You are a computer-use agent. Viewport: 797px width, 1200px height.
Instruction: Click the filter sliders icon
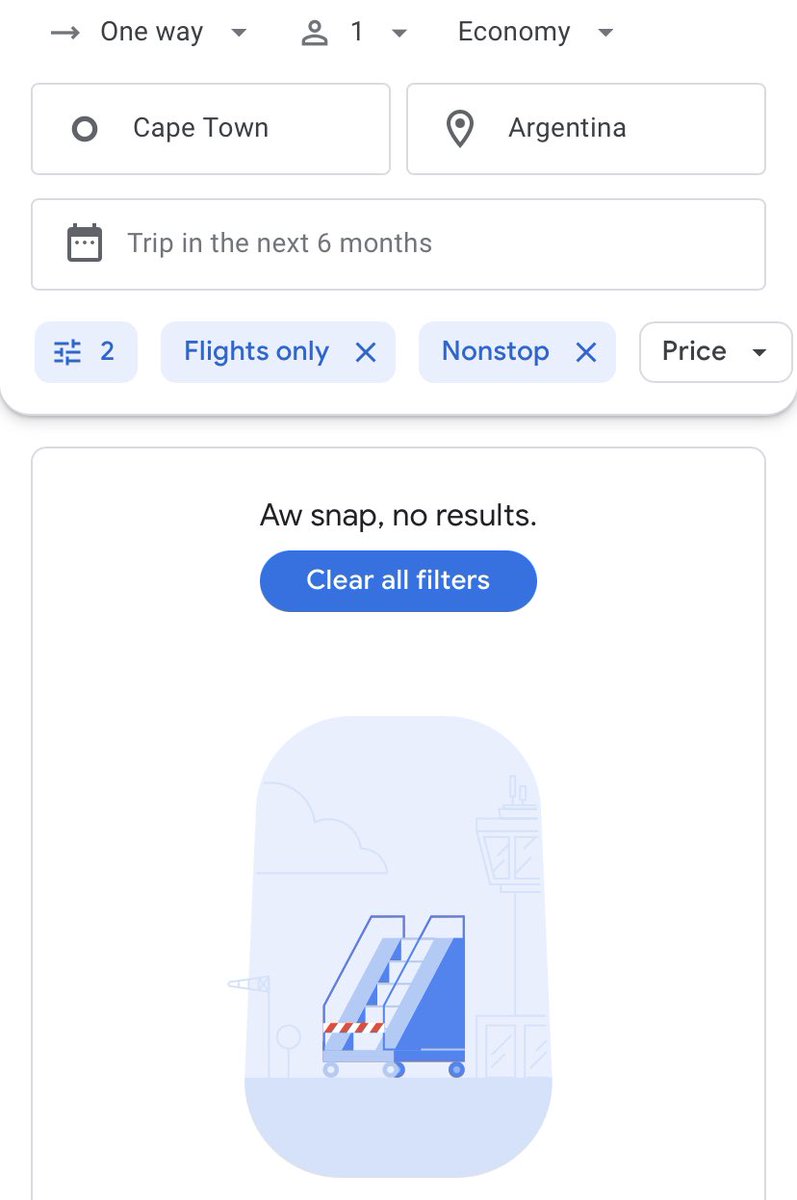coord(67,352)
